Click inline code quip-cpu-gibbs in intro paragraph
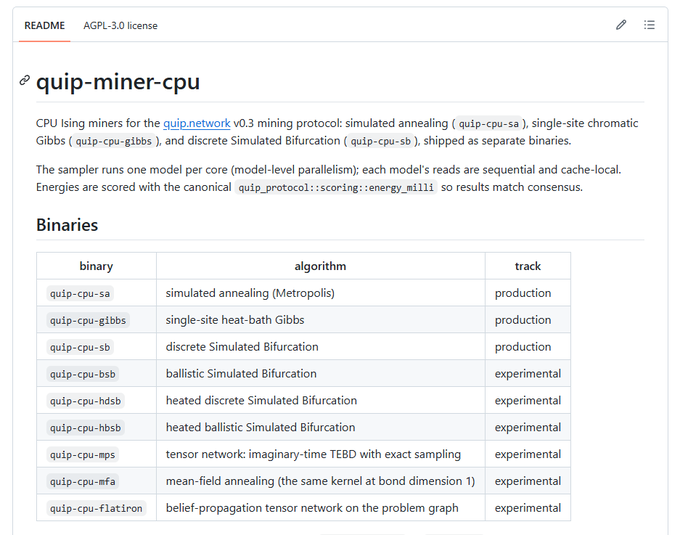Screen dimensions: 680x535 click(x=114, y=141)
